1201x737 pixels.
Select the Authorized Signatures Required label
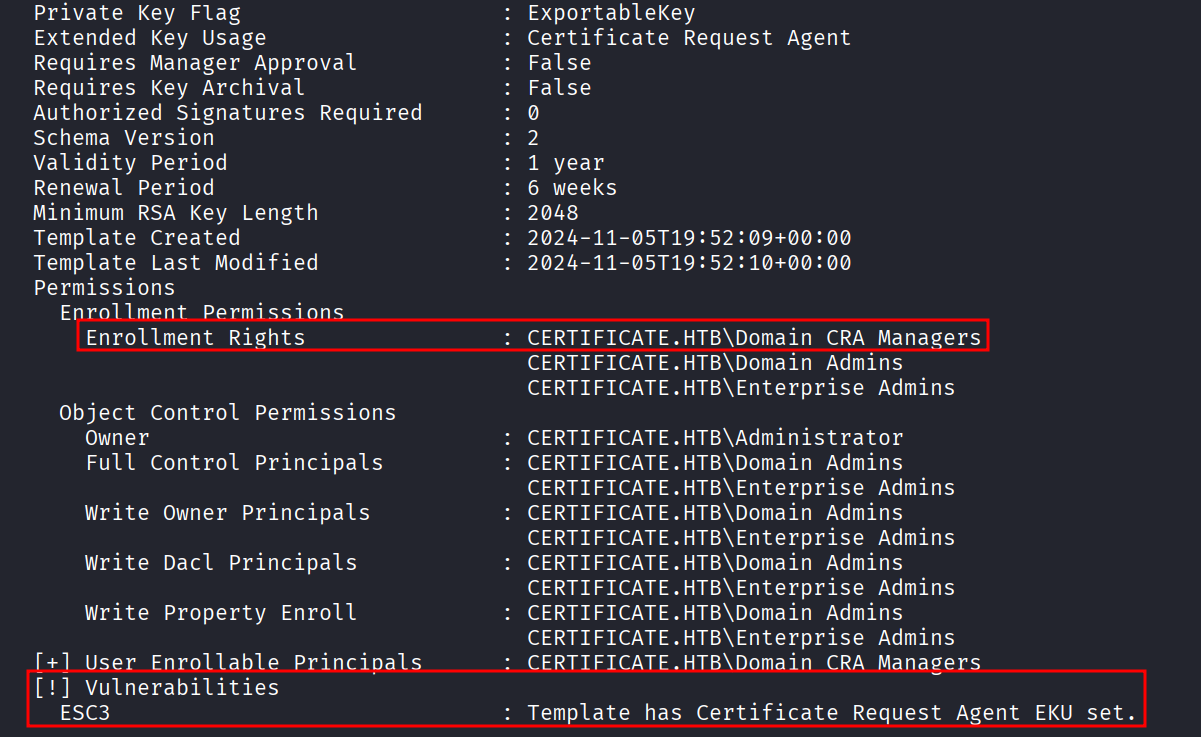coord(228,113)
